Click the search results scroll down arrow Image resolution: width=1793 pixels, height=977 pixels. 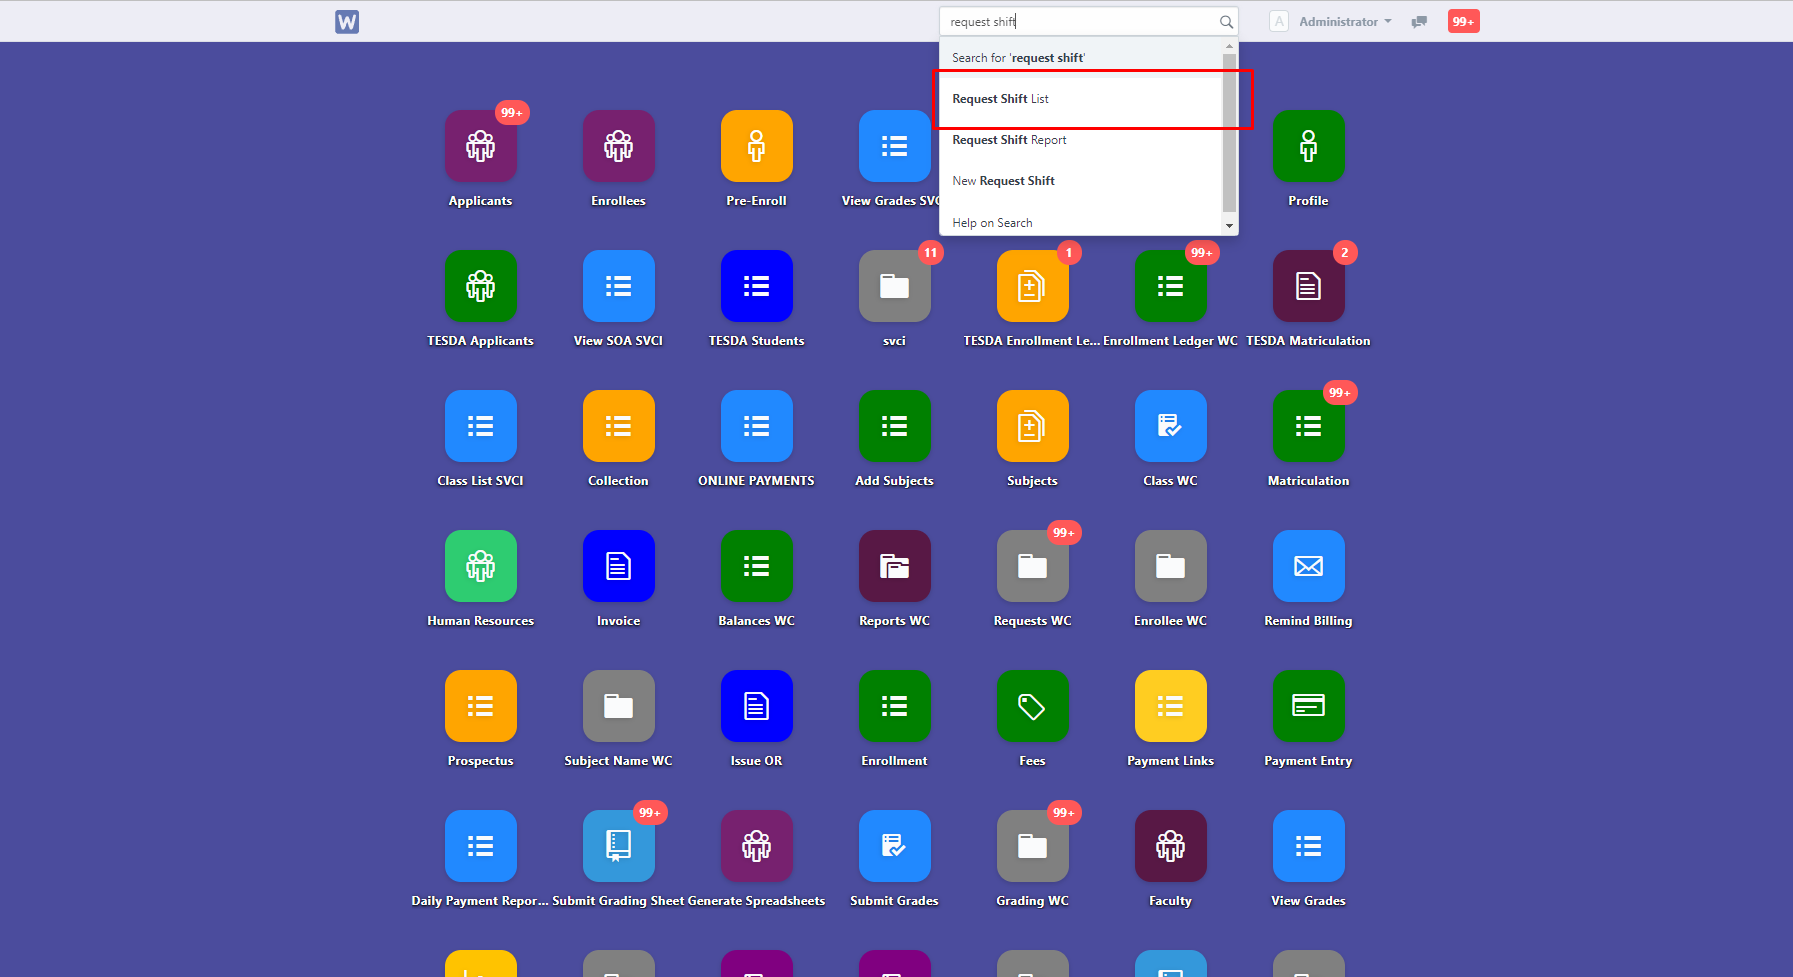[x=1230, y=226]
